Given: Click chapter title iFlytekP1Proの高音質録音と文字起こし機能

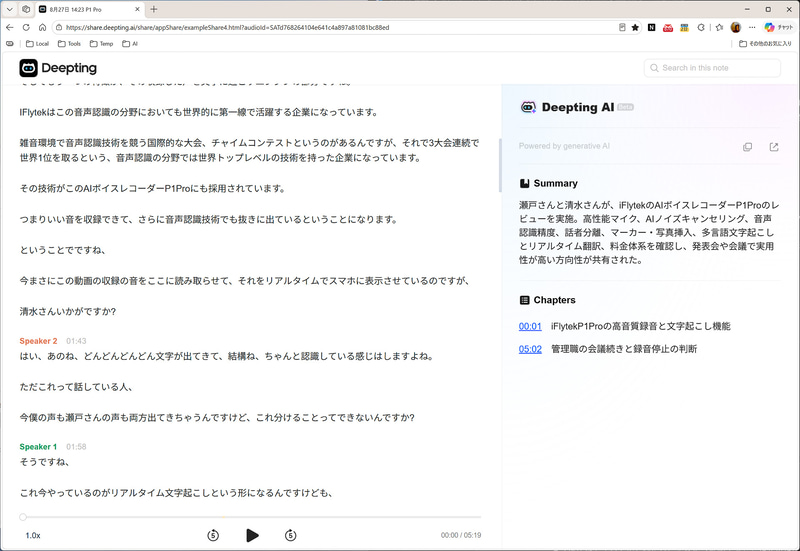Looking at the screenshot, I should coord(641,326).
